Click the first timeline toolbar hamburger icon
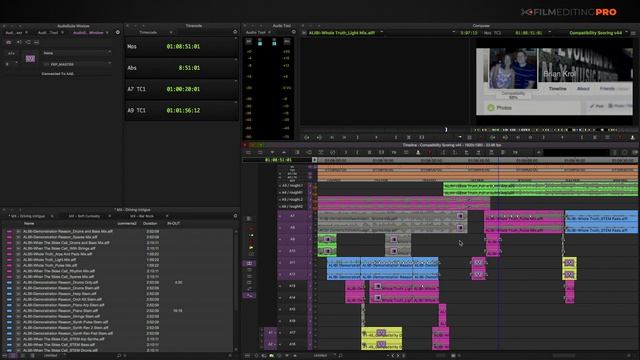This screenshot has height=360, width=640. 248,152
